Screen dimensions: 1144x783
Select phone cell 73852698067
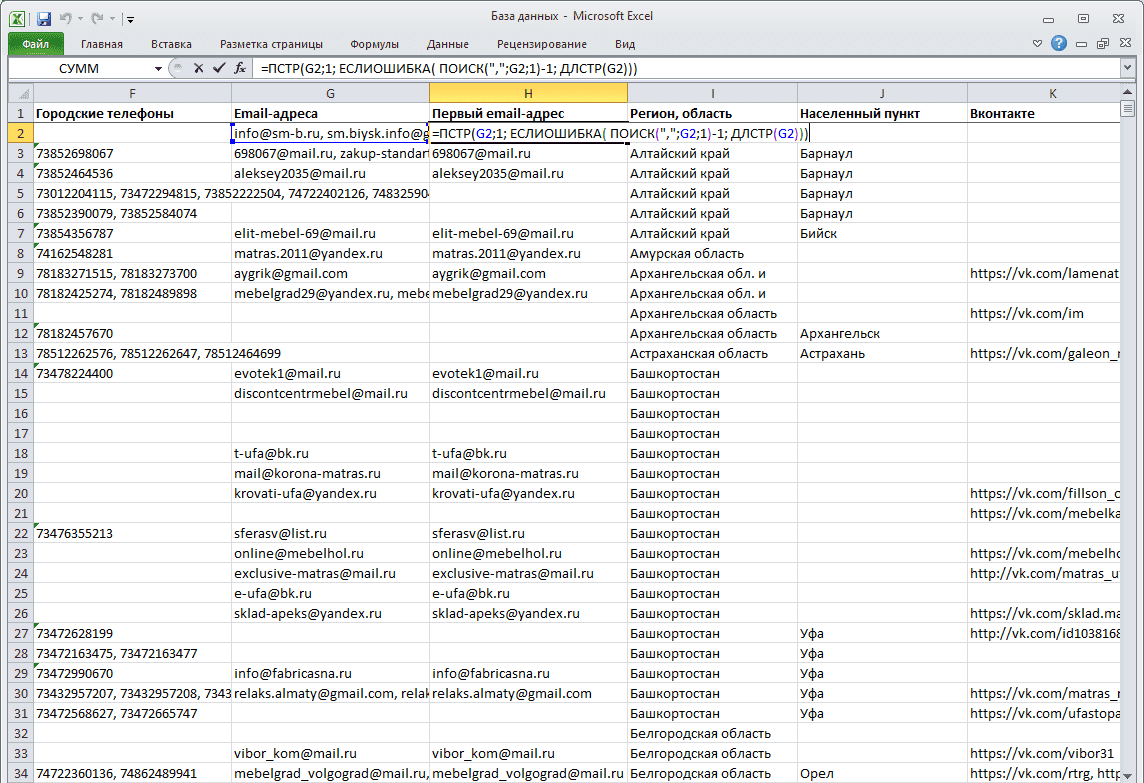[132, 154]
